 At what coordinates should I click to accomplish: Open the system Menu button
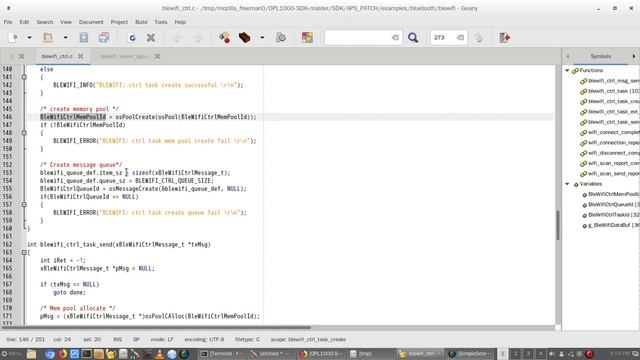tap(11, 354)
